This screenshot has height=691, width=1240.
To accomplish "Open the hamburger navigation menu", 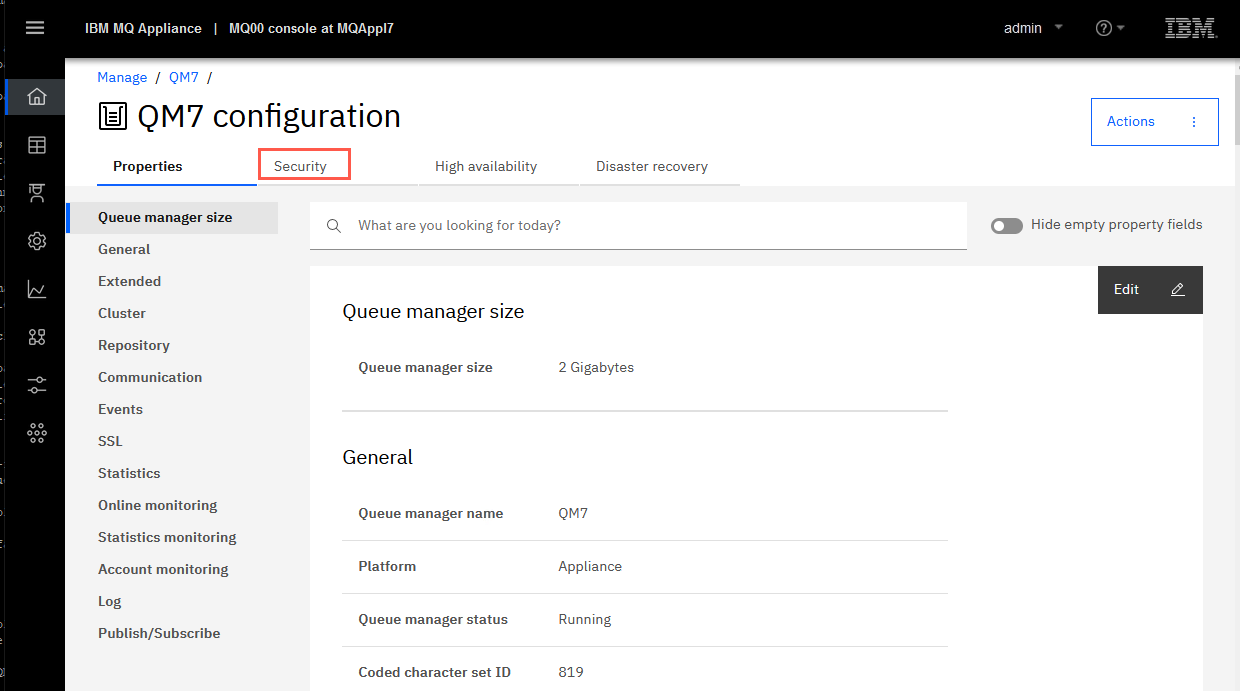I will [35, 28].
